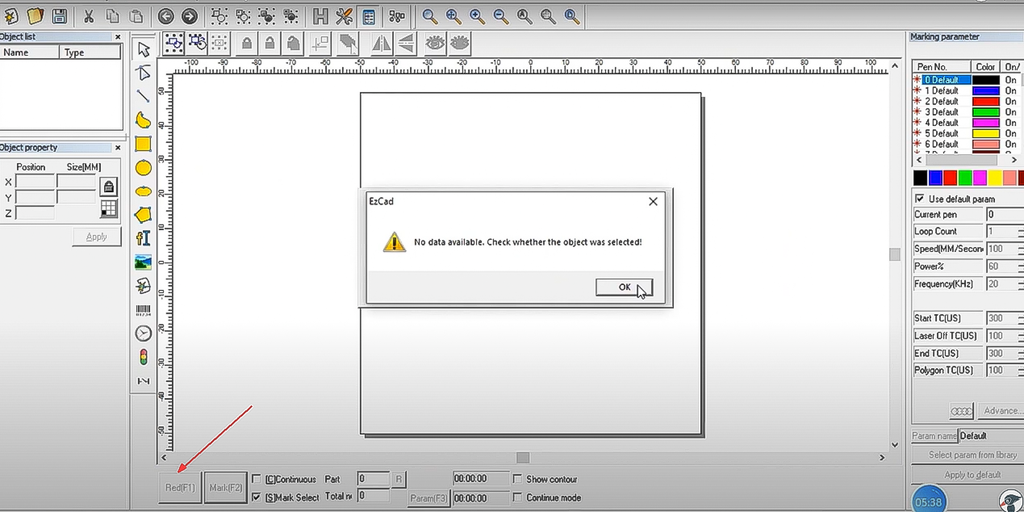Viewport: 1024px width, 512px height.
Task: Toggle the Continuous checkbox
Action: tap(257, 479)
